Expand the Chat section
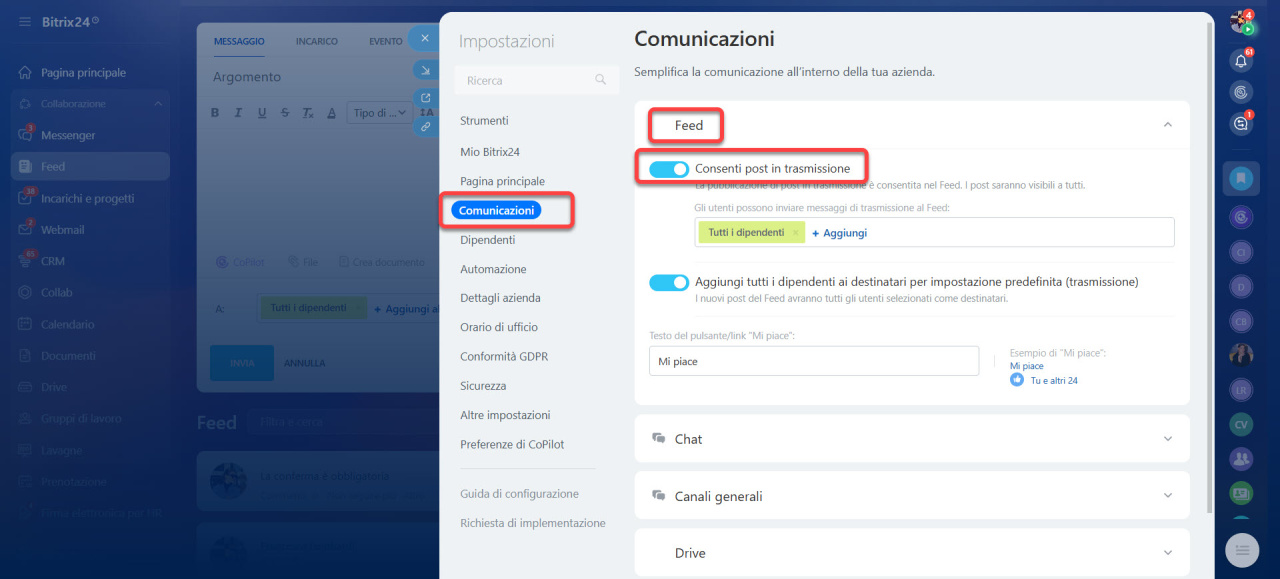 (1167, 439)
